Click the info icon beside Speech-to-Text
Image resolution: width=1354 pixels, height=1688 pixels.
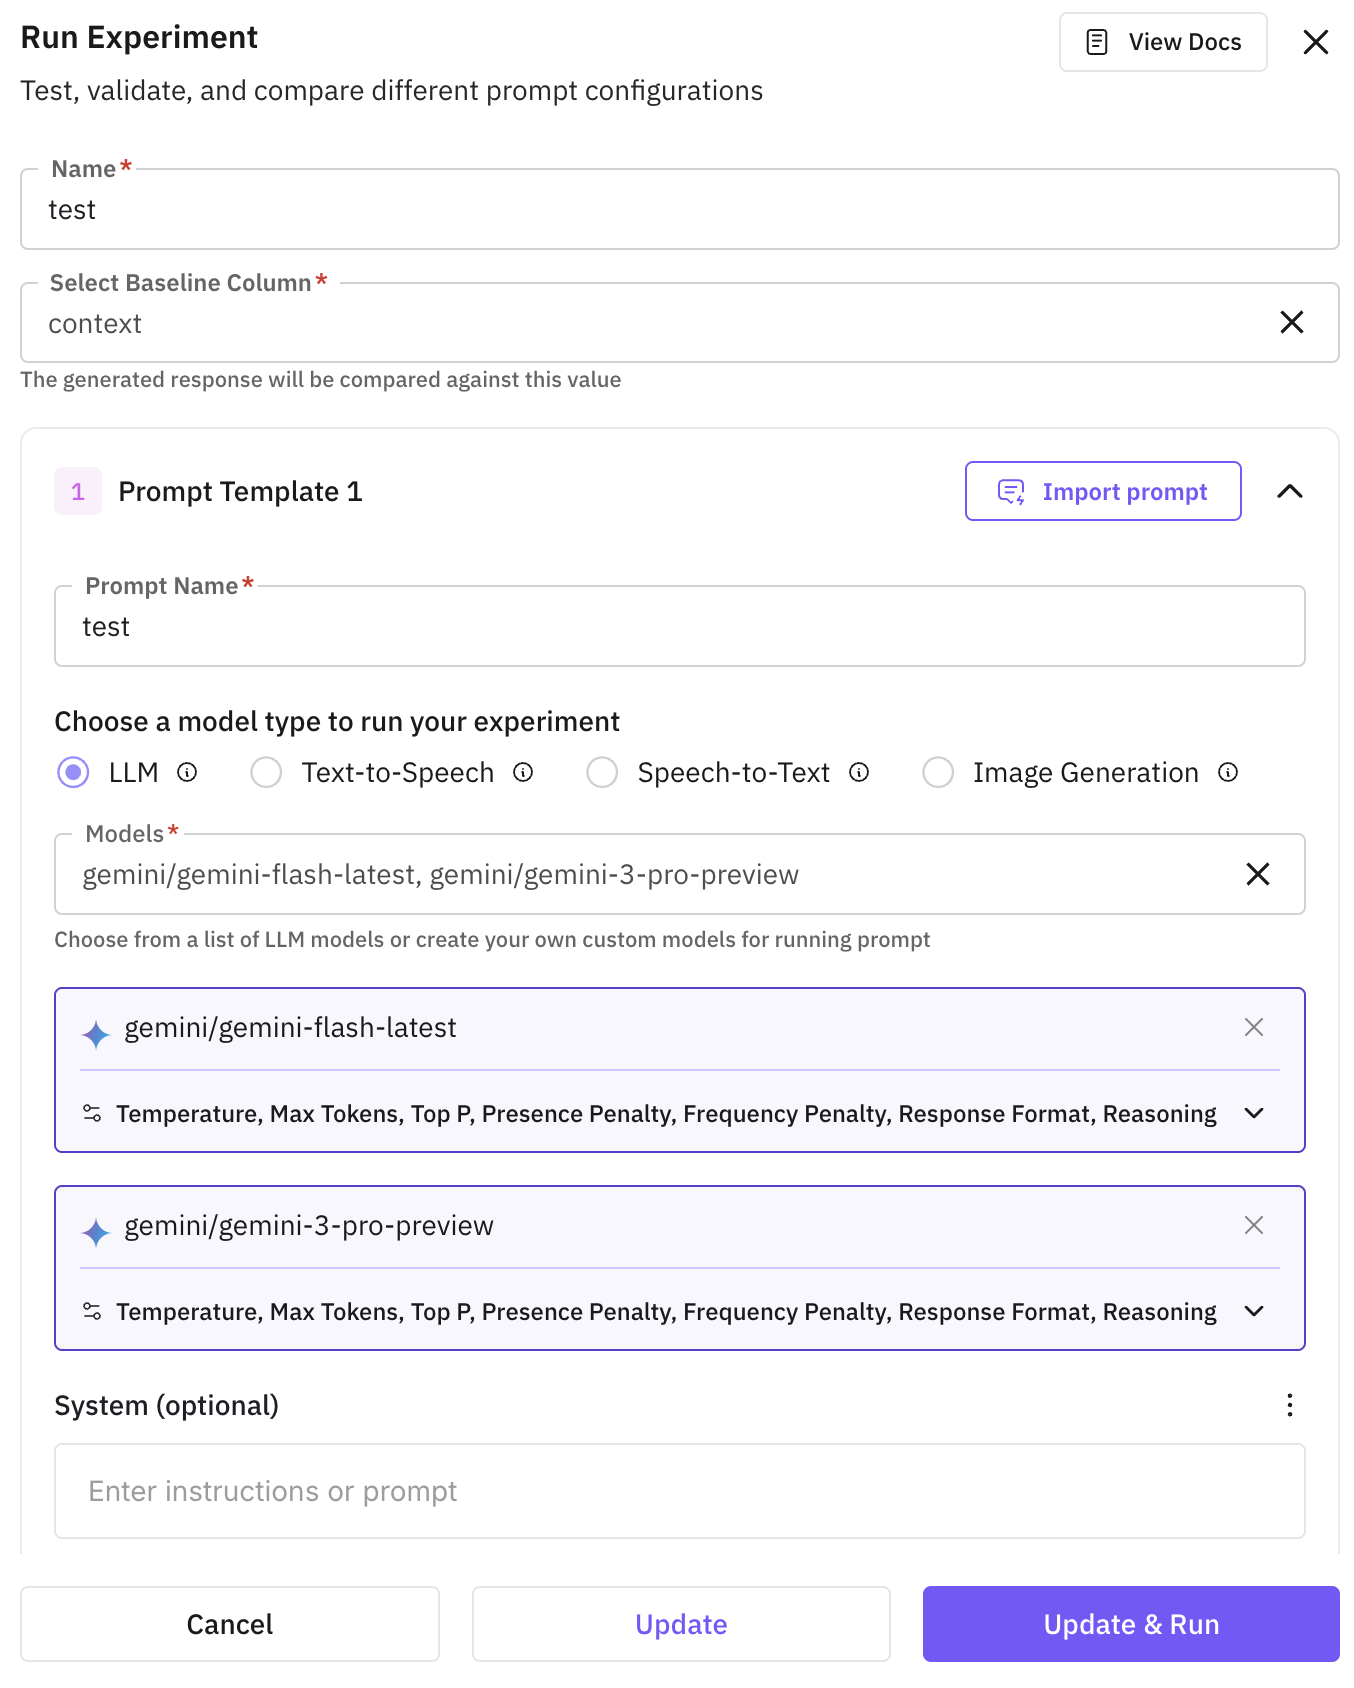tap(859, 773)
